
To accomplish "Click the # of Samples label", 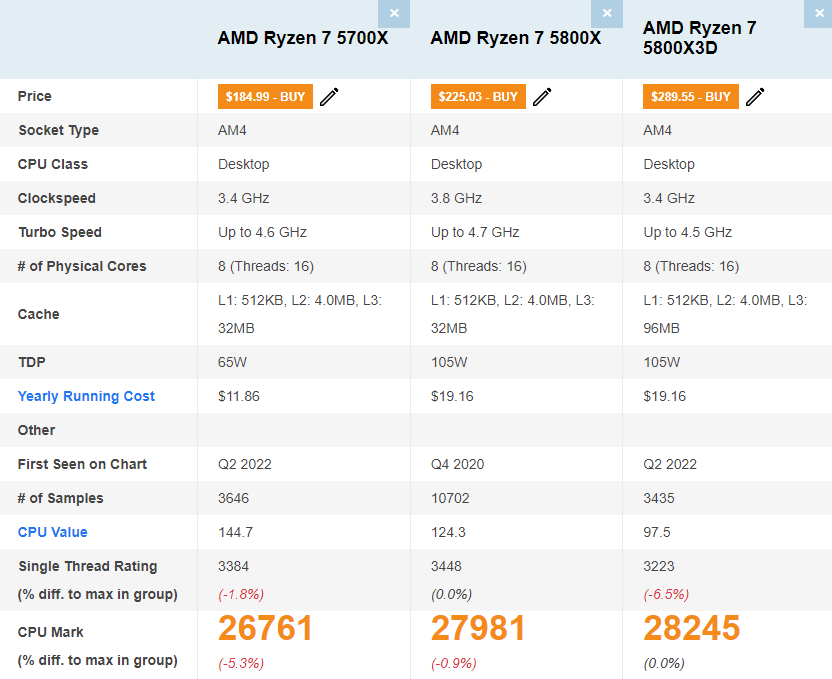I will tap(60, 498).
